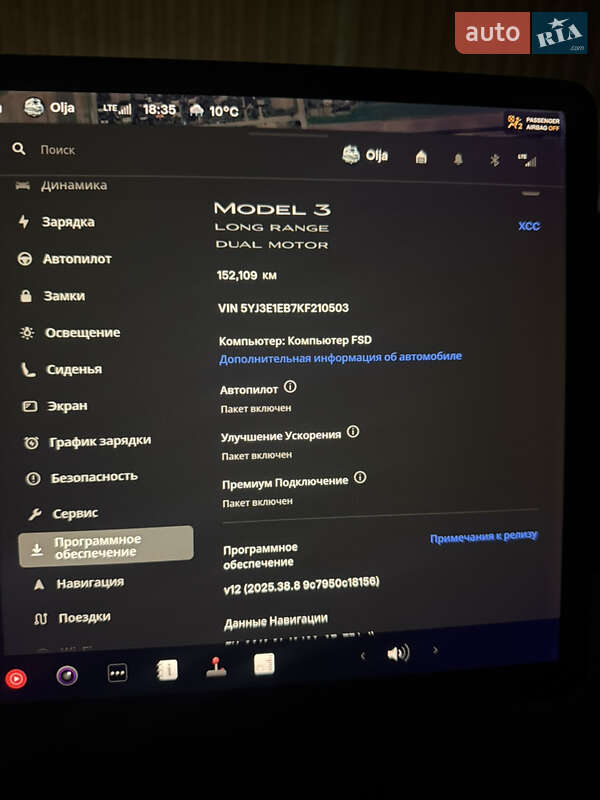Open the HomeLink garage icon
The height and width of the screenshot is (800, 600).
tap(421, 157)
